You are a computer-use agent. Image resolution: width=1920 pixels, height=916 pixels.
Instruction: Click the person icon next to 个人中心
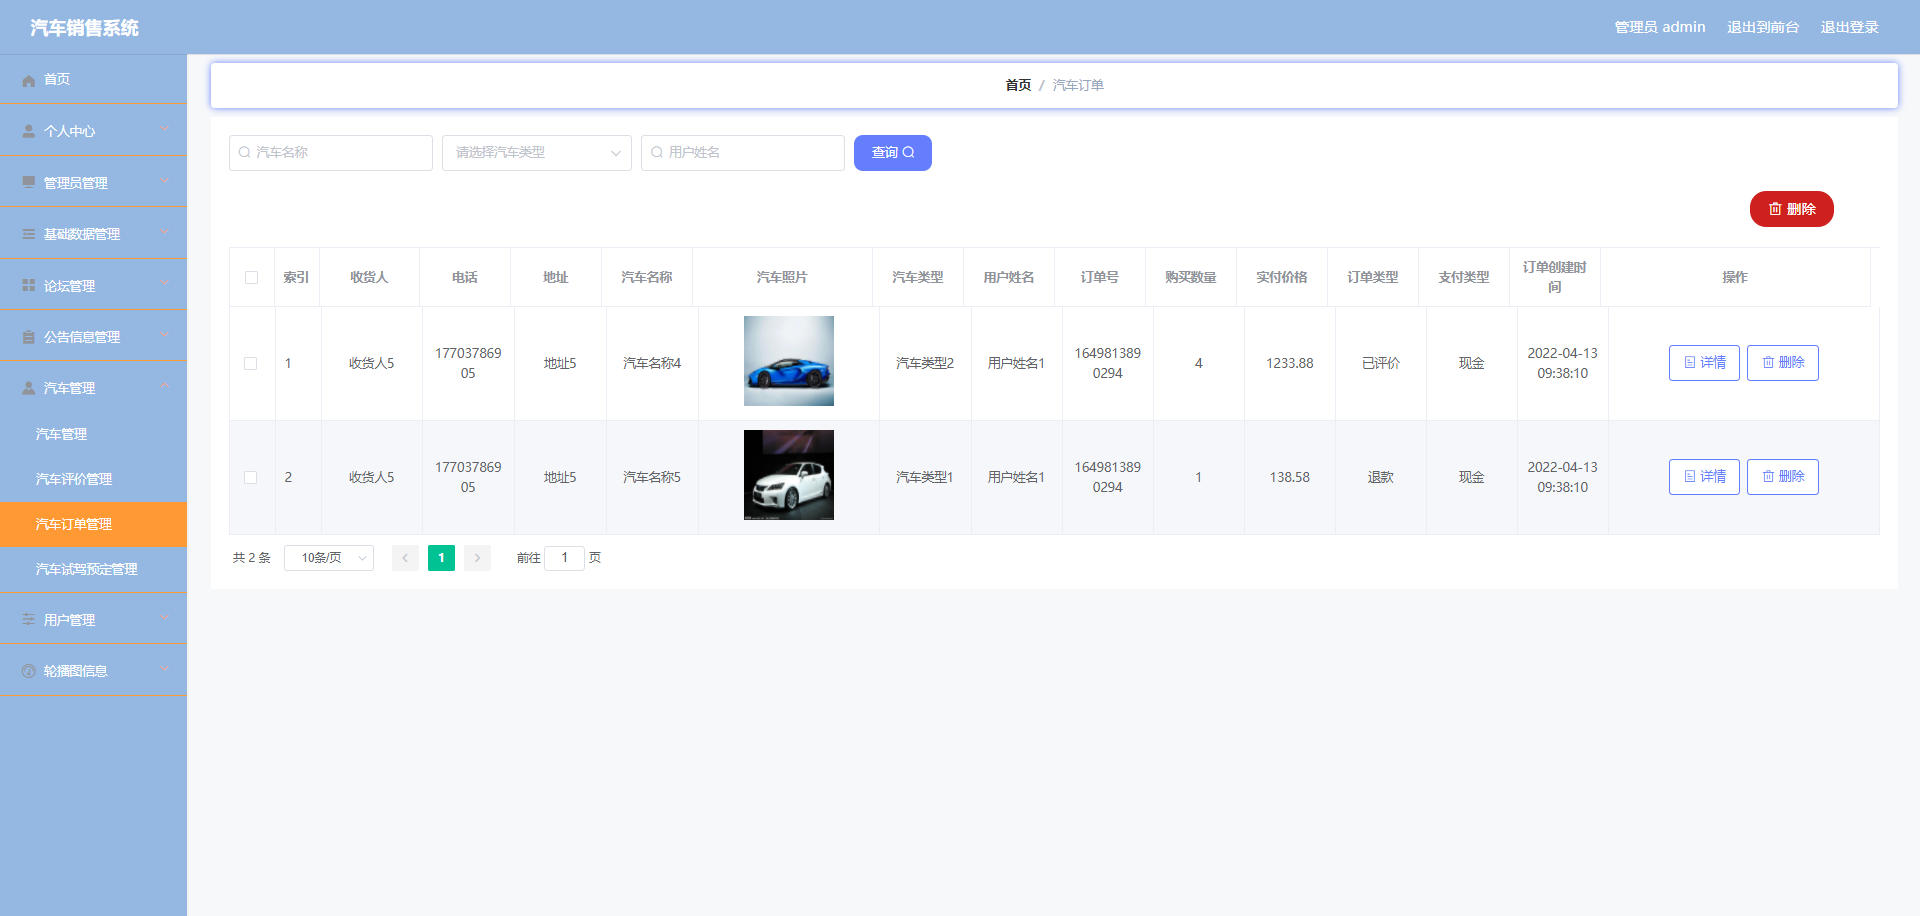(x=29, y=131)
